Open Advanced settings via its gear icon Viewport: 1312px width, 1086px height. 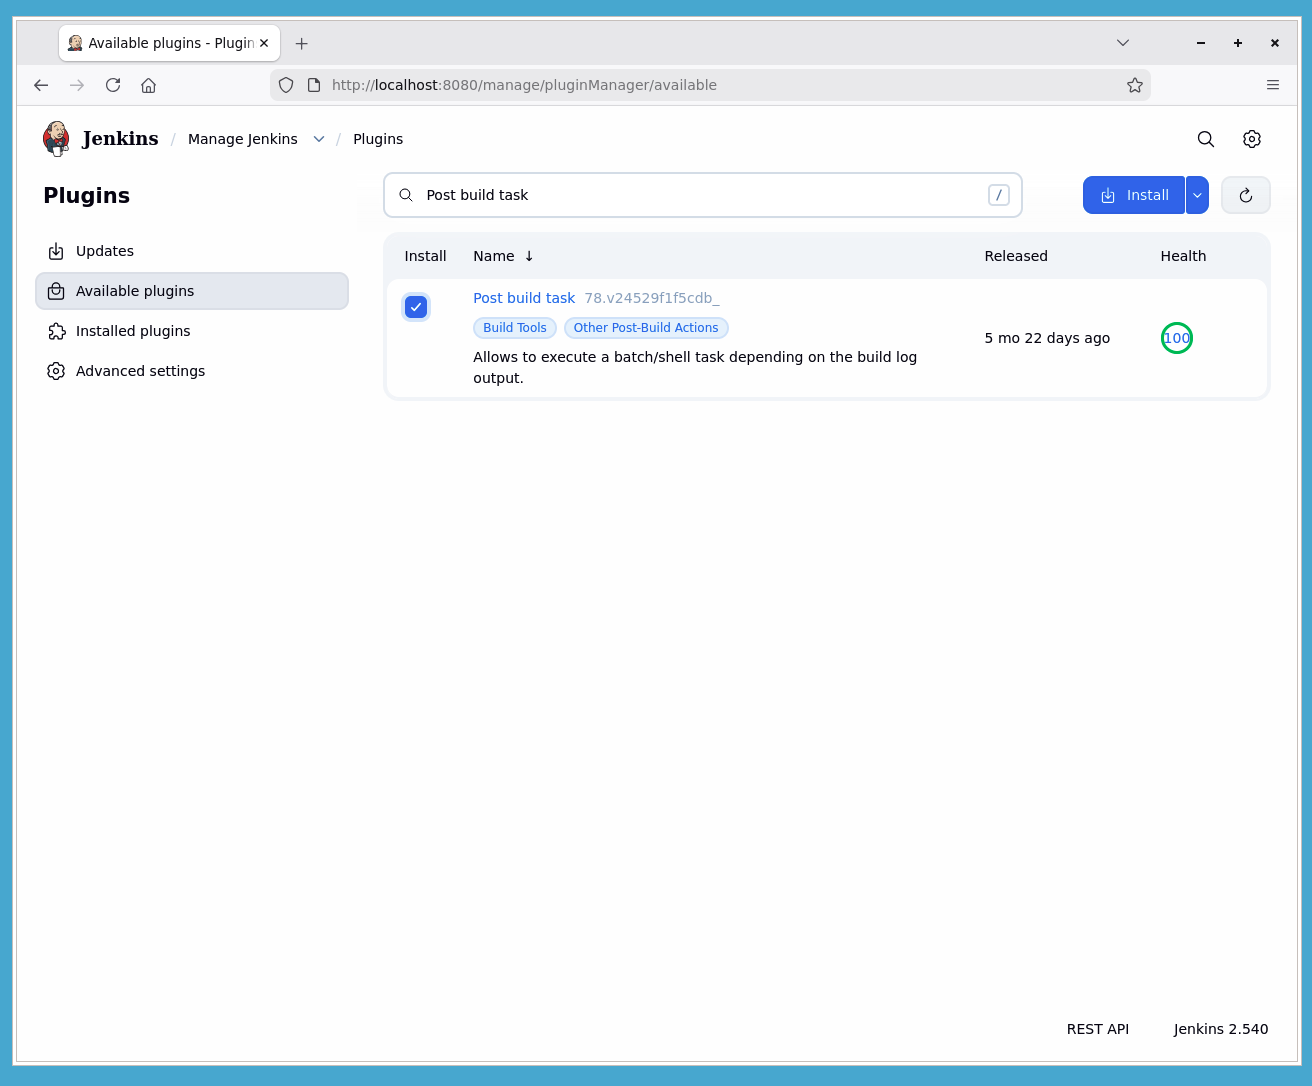point(57,371)
